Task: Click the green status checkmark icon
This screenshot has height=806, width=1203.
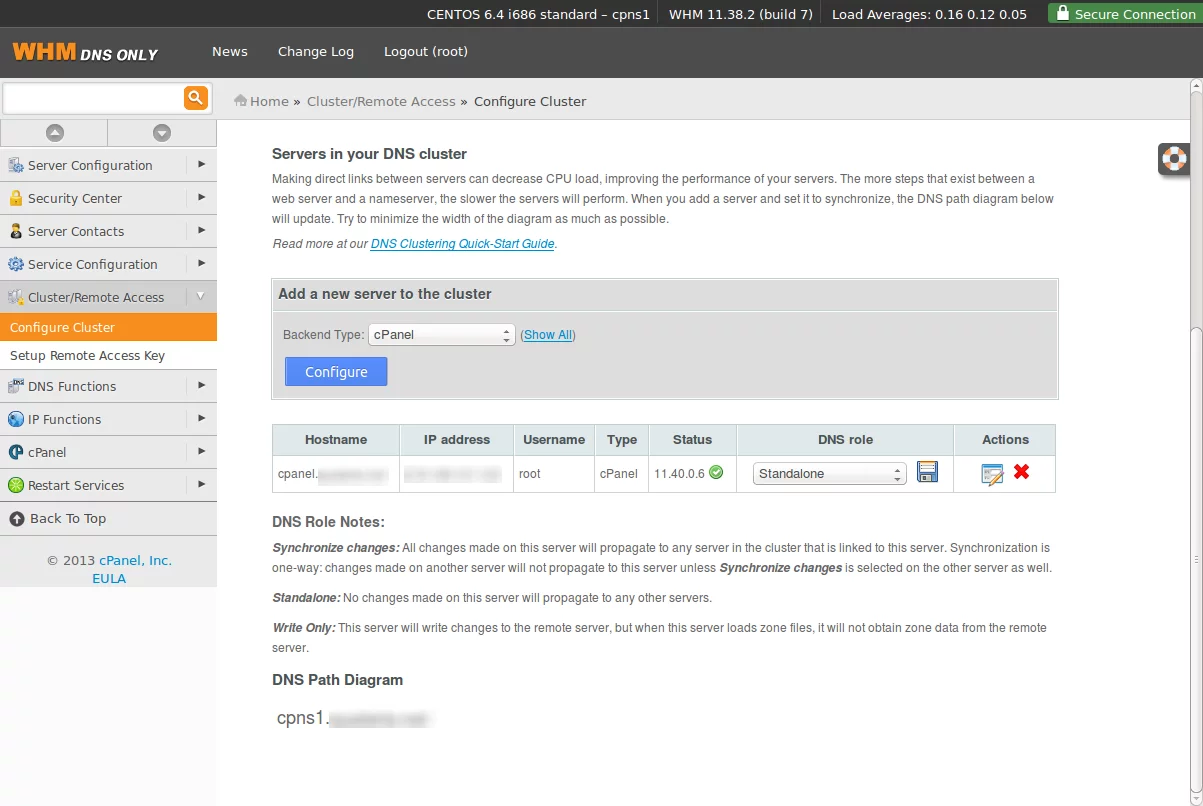Action: click(x=716, y=472)
